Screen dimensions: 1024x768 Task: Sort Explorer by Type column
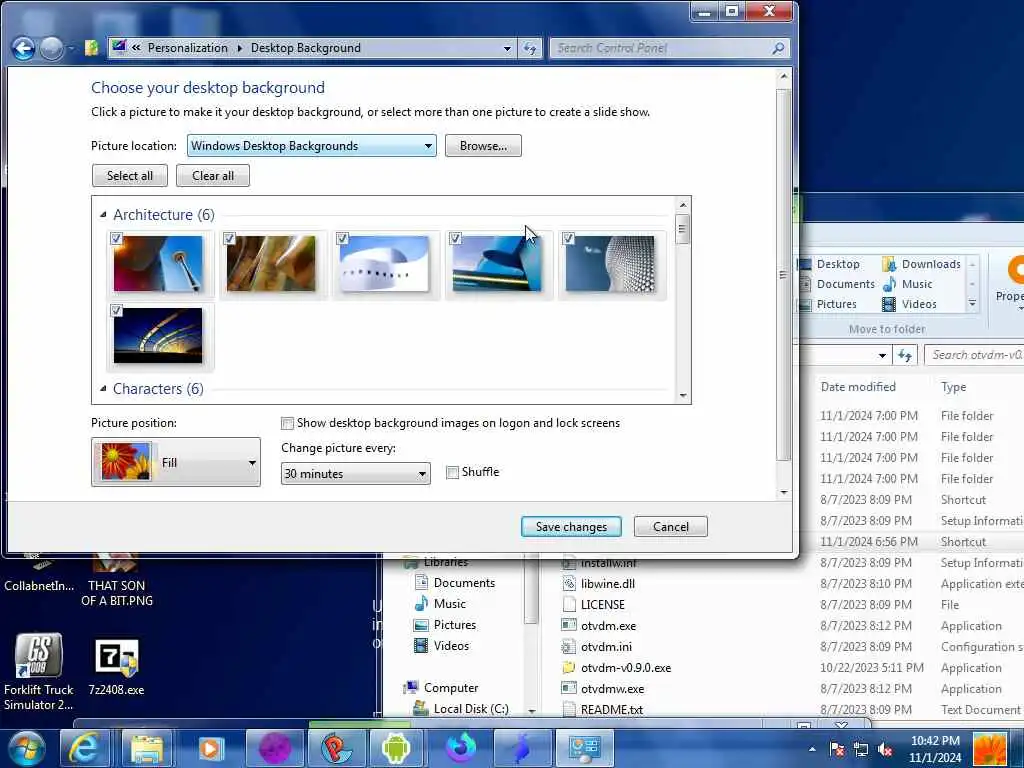point(953,387)
